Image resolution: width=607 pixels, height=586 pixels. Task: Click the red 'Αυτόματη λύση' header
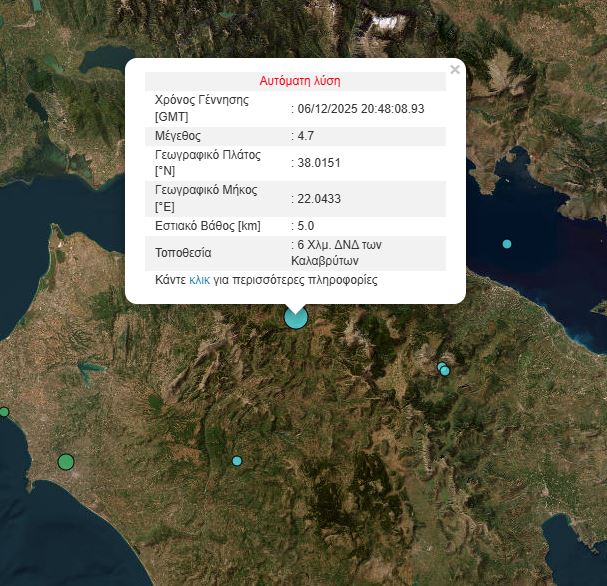pyautogui.click(x=300, y=81)
